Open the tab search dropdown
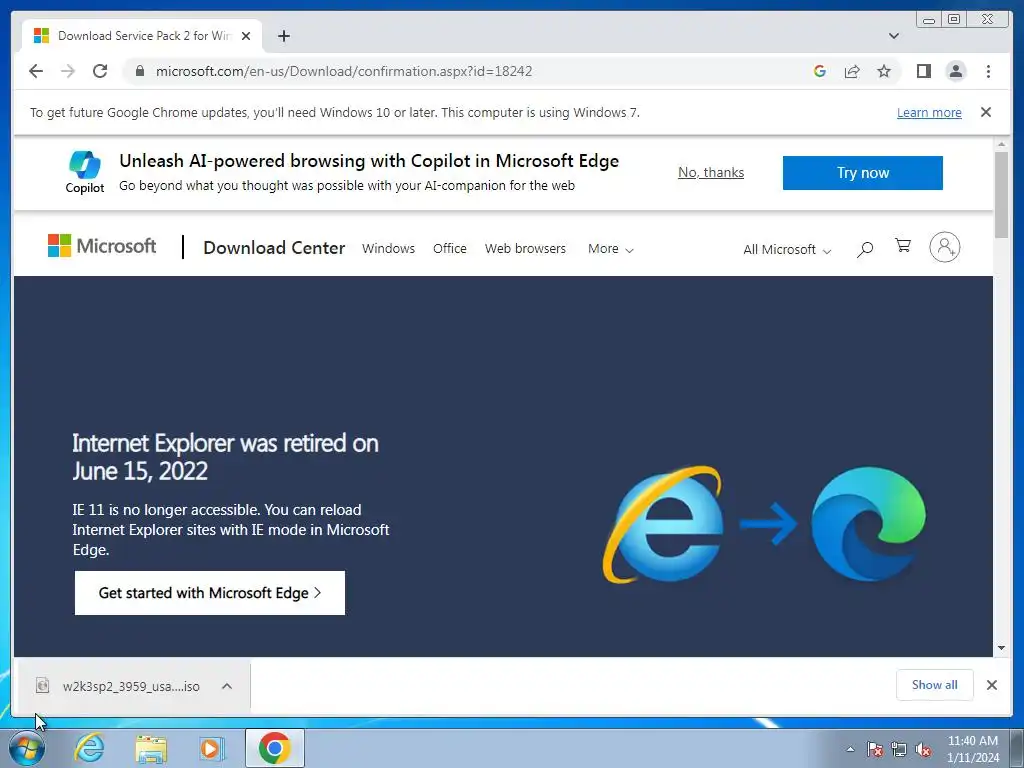 point(893,36)
